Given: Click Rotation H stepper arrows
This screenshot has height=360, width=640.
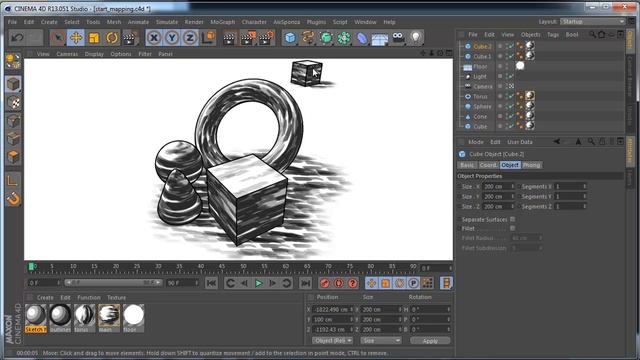Looking at the screenshot, I should (448, 309).
